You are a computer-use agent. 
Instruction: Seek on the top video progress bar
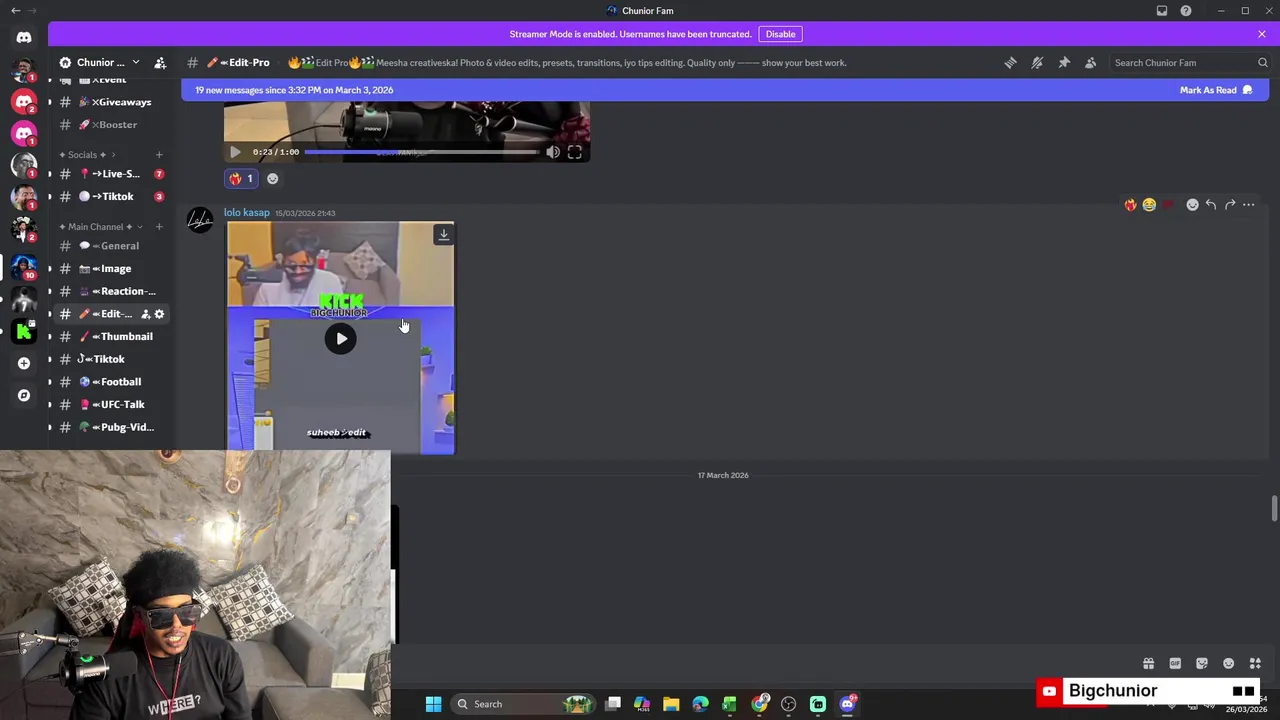[421, 152]
